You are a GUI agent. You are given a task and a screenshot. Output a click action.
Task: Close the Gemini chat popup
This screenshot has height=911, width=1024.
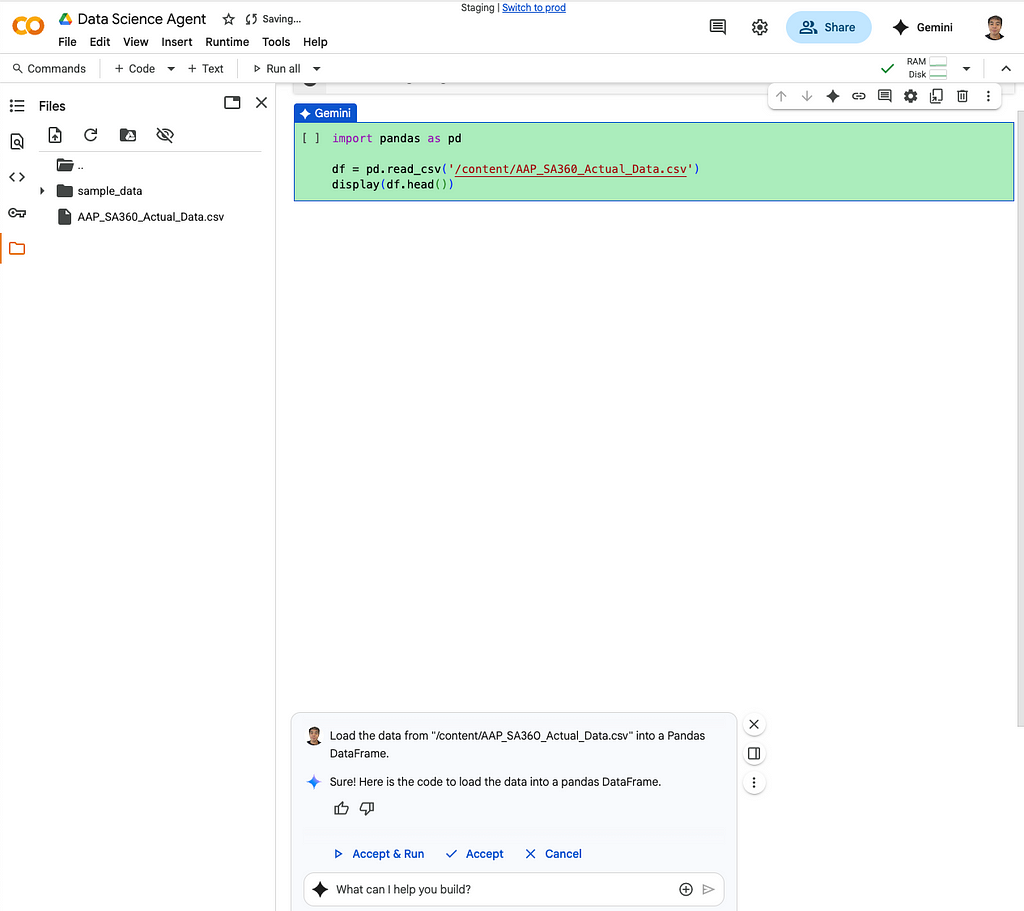point(754,724)
